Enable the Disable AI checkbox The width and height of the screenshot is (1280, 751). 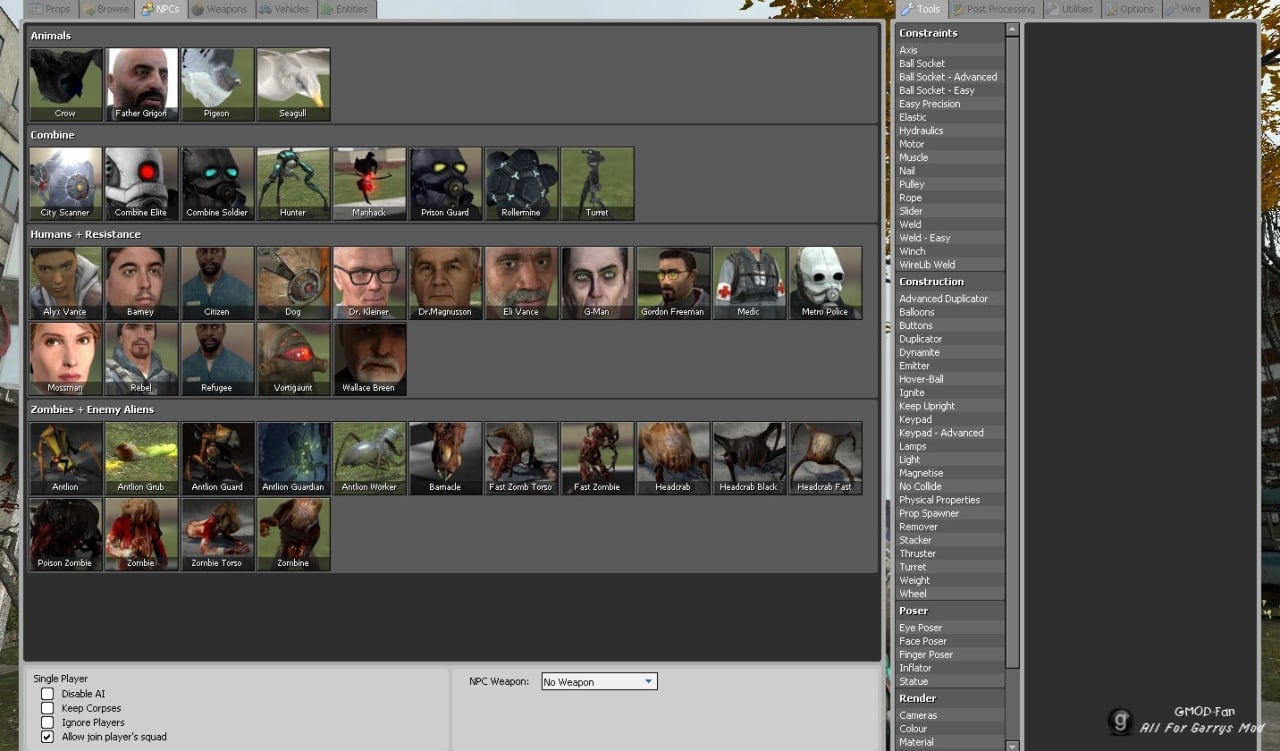(47, 694)
